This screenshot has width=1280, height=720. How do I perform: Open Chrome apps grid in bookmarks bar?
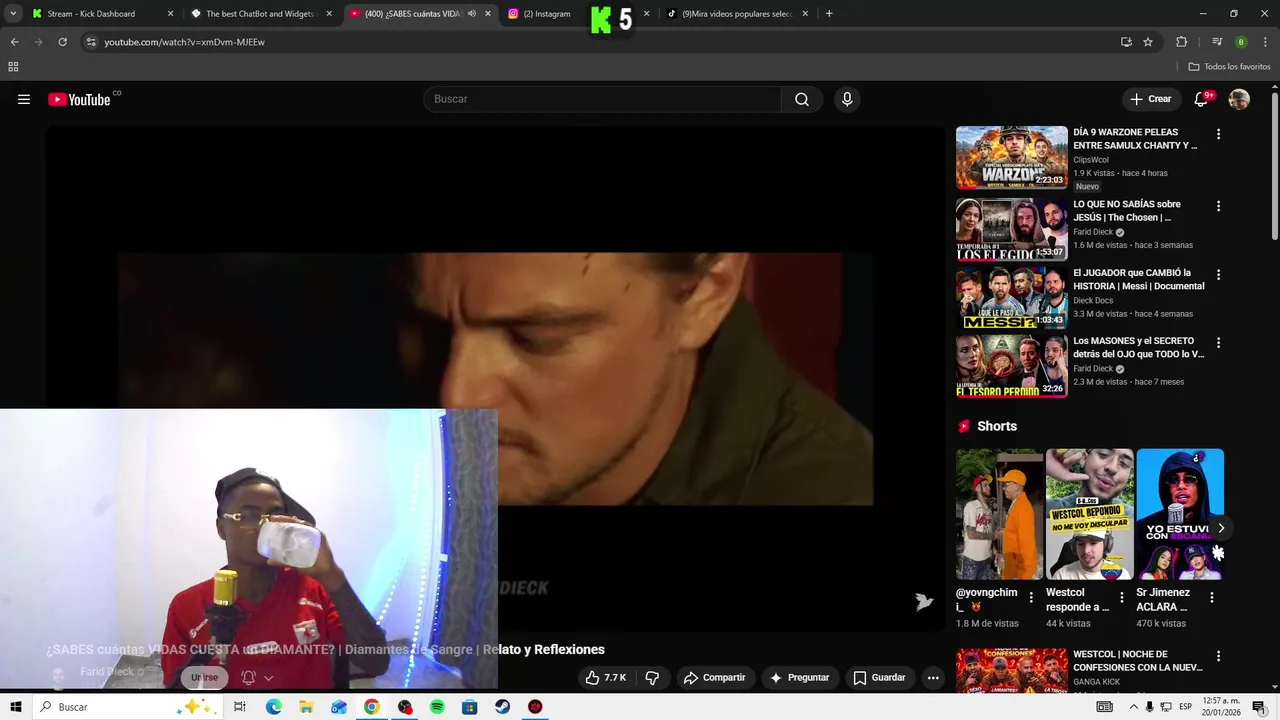pyautogui.click(x=13, y=67)
